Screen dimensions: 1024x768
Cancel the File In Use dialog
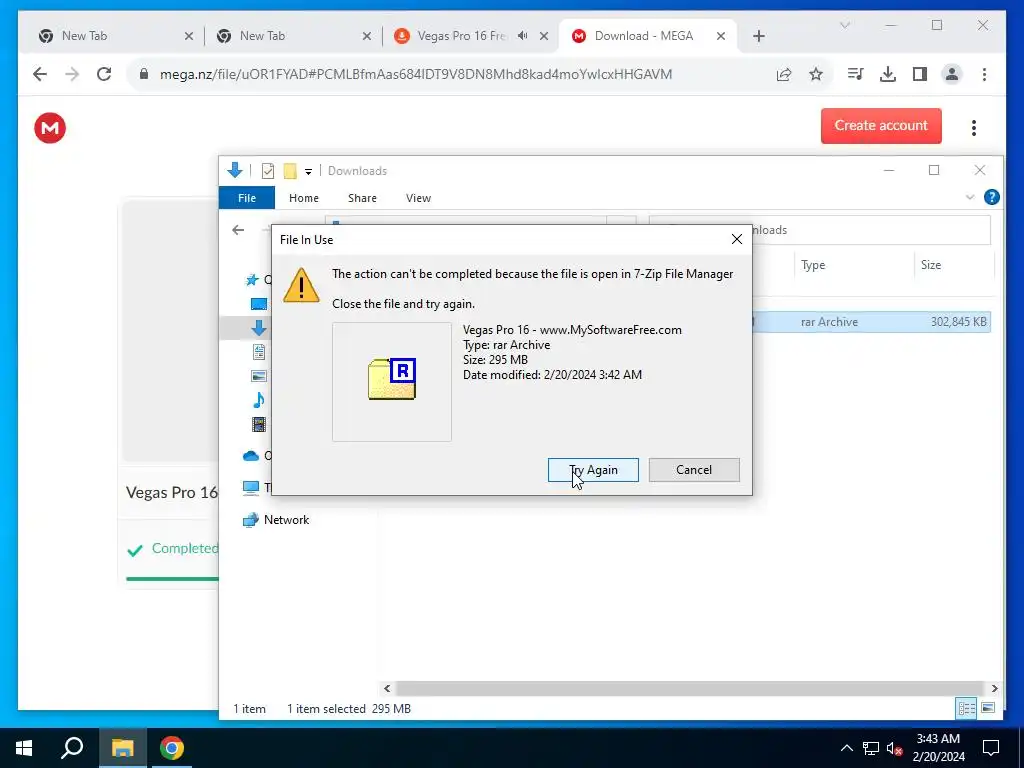pyautogui.click(x=694, y=470)
